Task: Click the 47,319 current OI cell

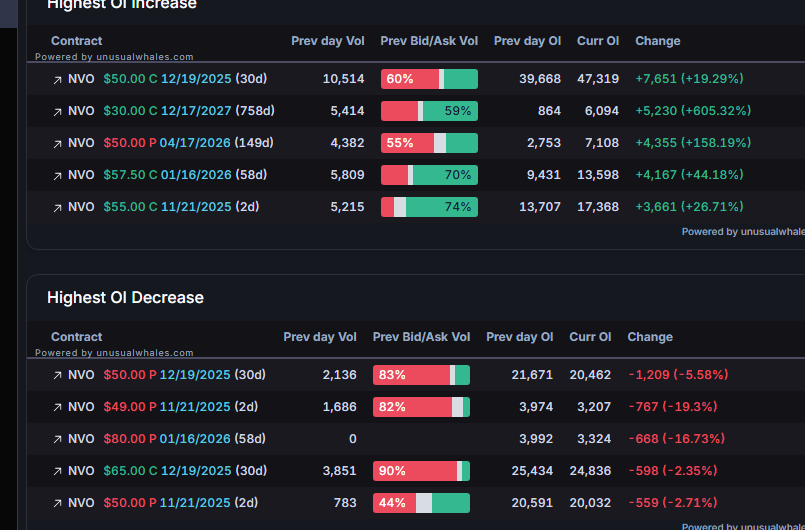Action: click(x=598, y=79)
